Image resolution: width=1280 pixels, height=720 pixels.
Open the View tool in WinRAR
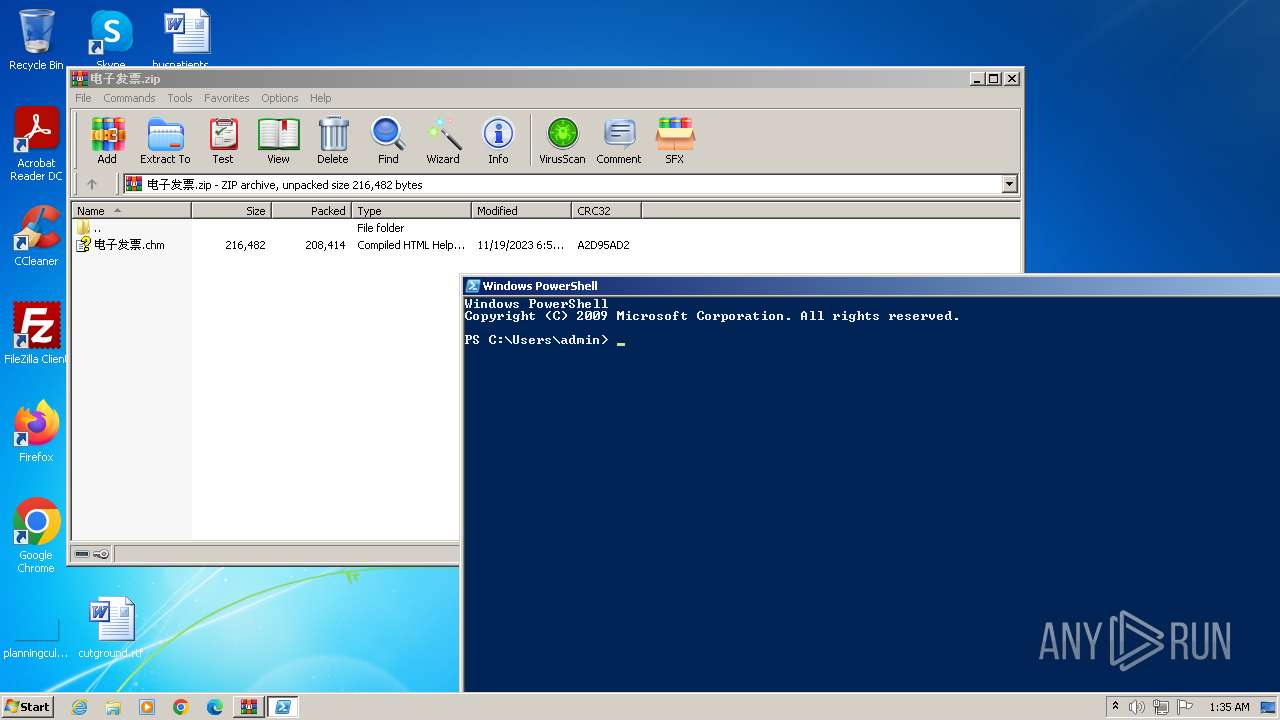tap(278, 140)
